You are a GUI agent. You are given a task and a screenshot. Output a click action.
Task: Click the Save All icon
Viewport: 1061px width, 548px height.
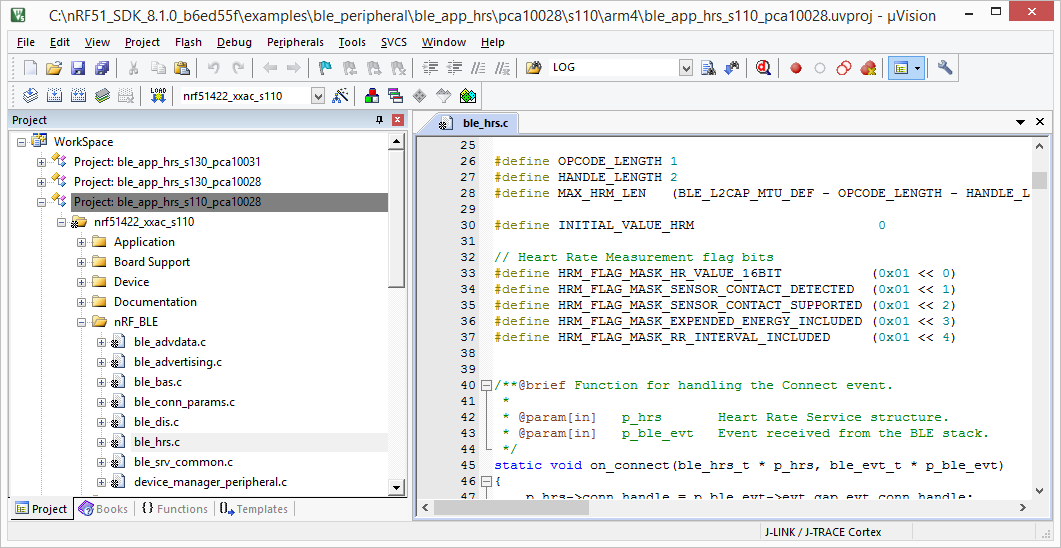click(x=101, y=68)
